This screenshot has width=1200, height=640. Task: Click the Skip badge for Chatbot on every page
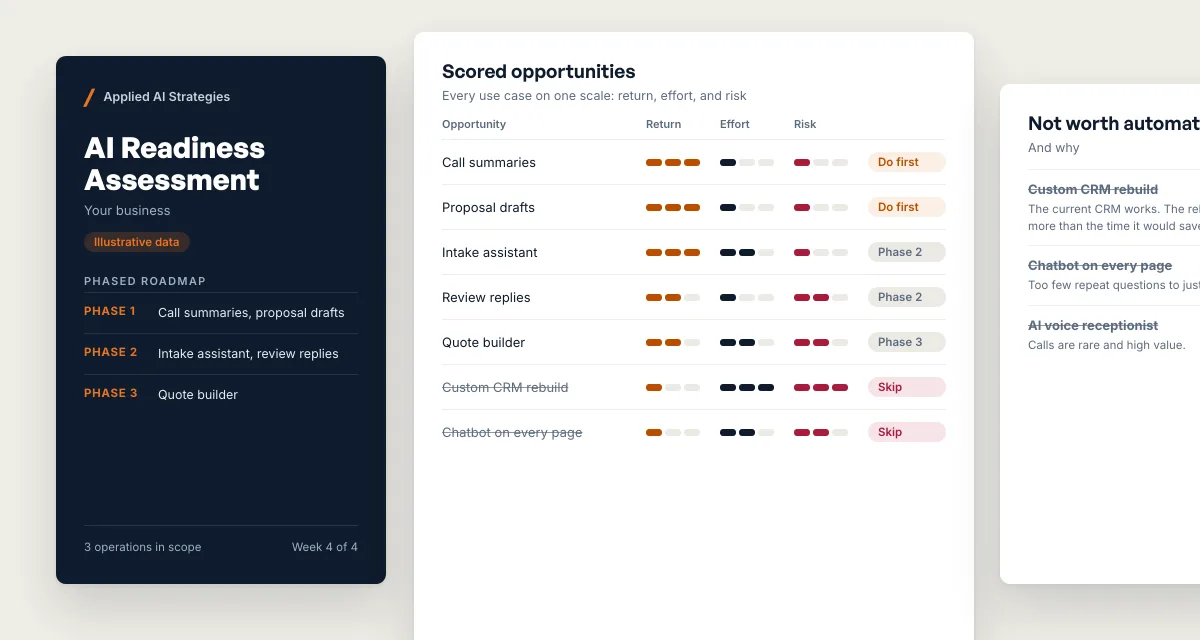[x=906, y=432]
